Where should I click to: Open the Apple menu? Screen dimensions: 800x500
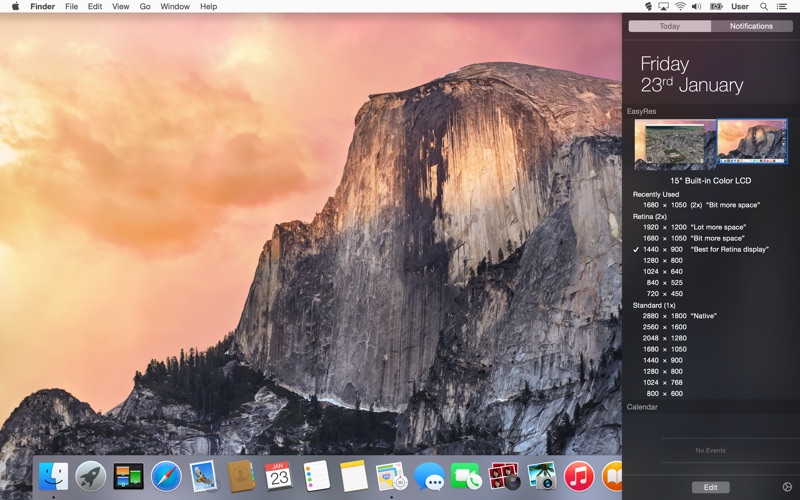tap(15, 6)
